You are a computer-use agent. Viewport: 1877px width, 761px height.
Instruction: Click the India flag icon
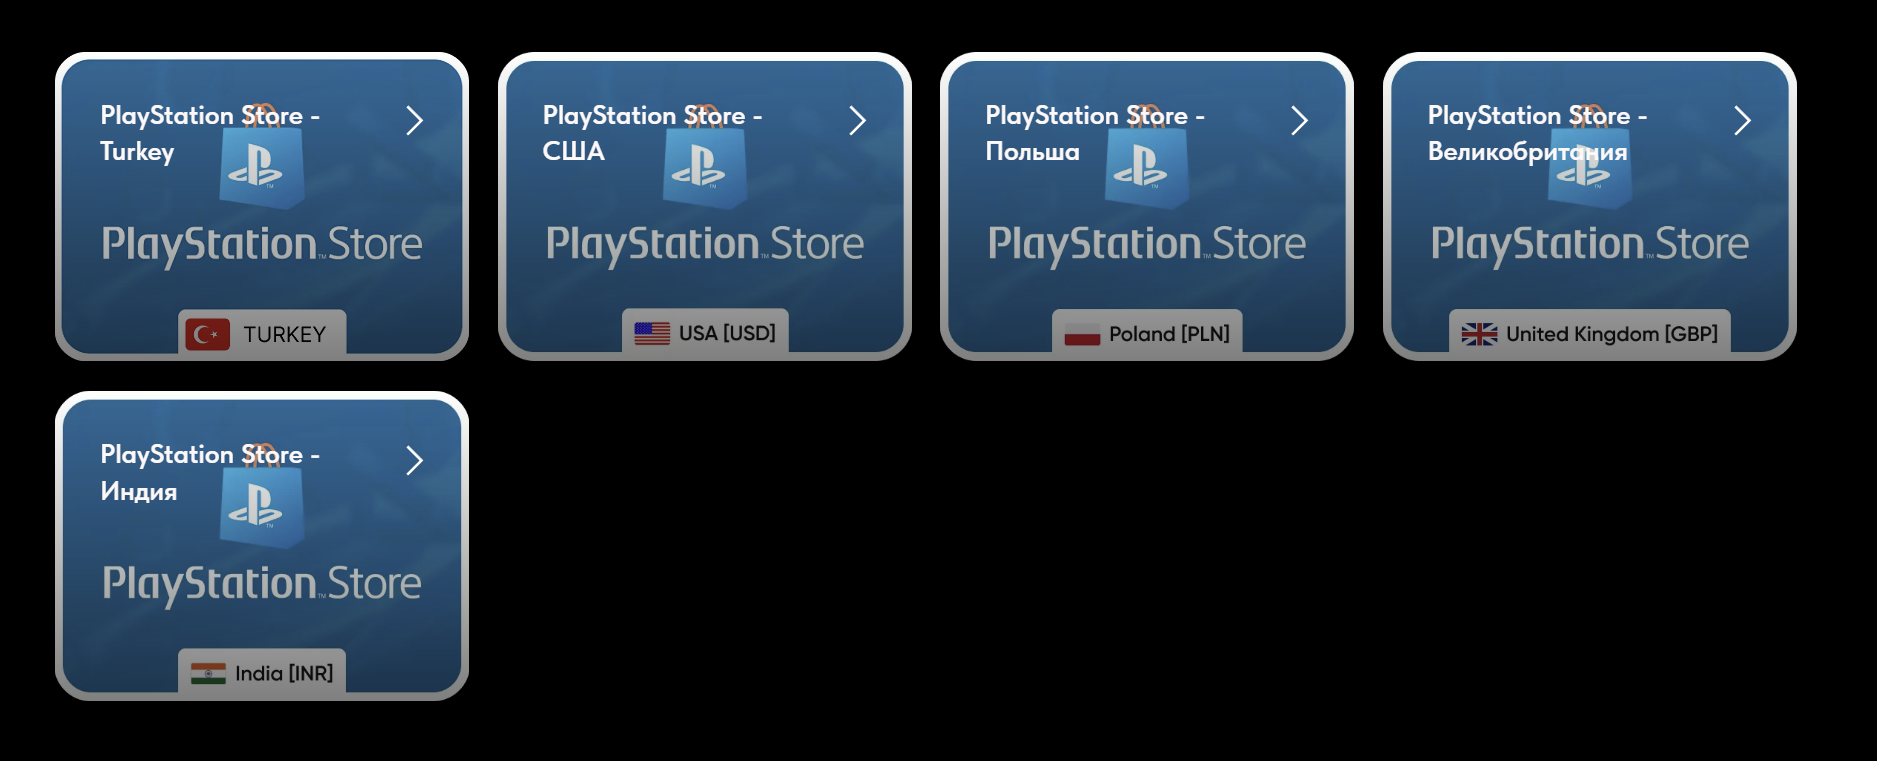208,674
